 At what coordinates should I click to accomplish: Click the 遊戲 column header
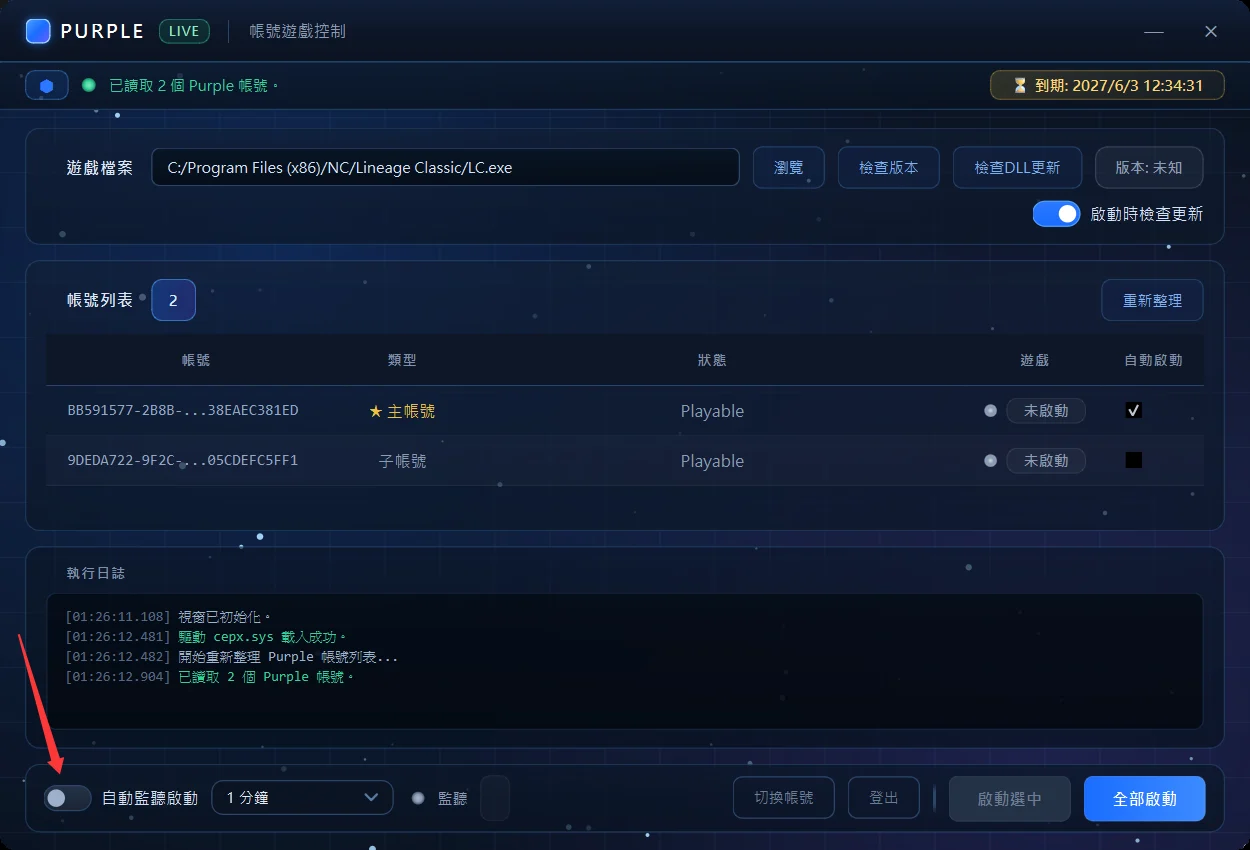[1035, 360]
